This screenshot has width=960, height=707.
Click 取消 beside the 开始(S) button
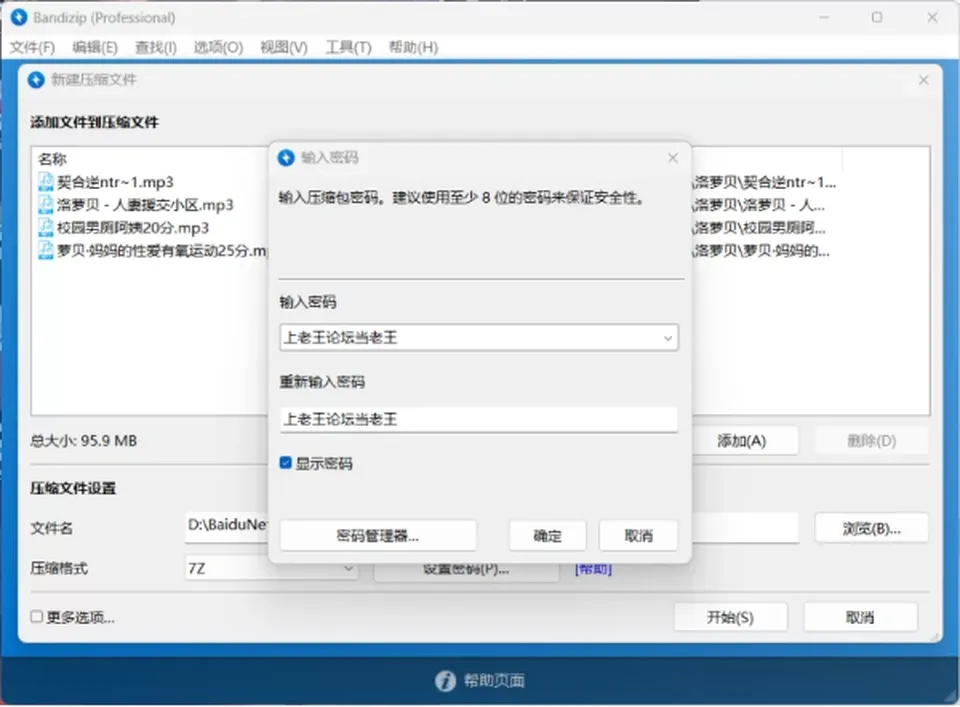pyautogui.click(x=860, y=617)
